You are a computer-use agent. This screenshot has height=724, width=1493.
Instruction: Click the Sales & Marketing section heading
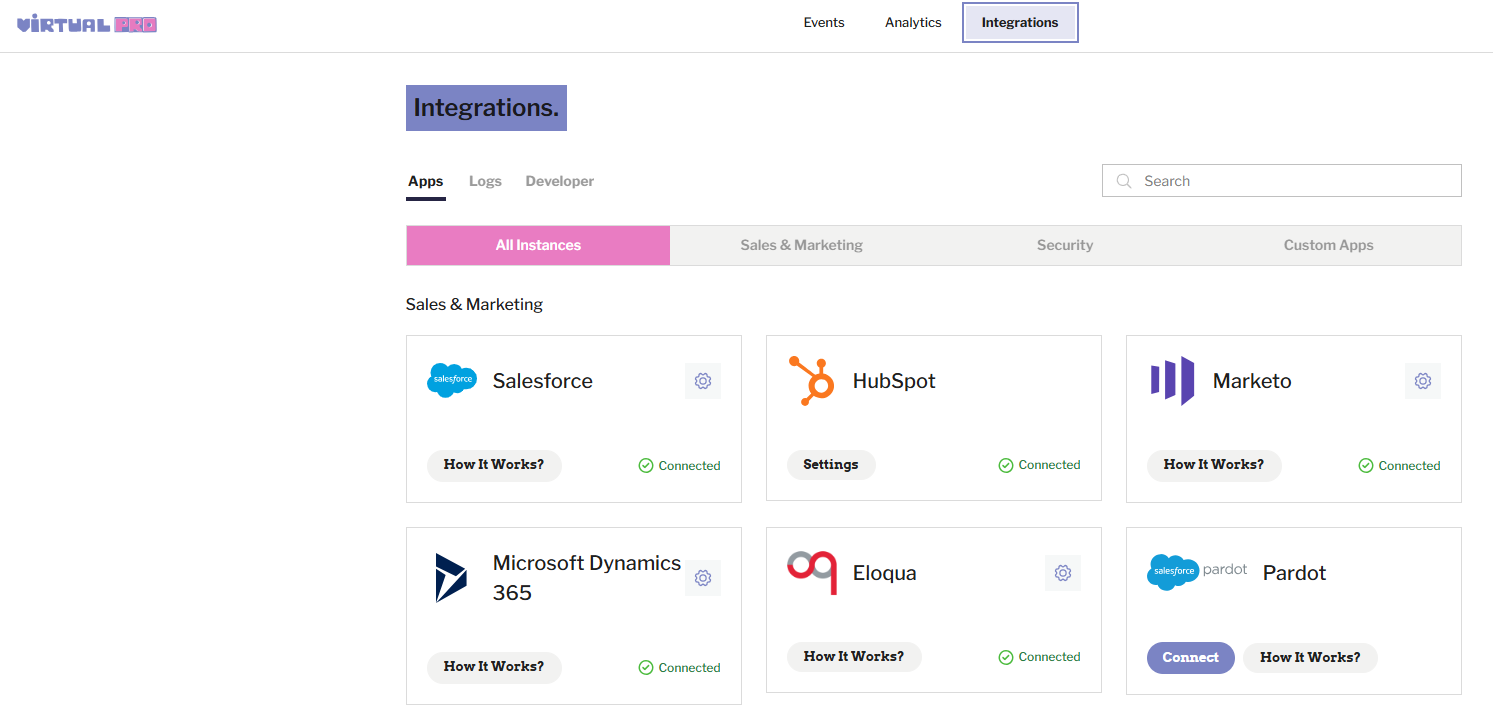[x=474, y=304]
